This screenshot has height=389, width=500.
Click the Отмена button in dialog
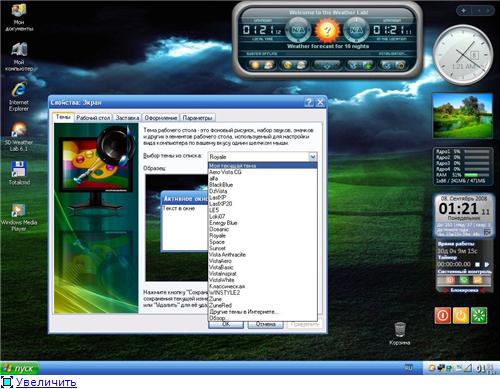click(266, 324)
